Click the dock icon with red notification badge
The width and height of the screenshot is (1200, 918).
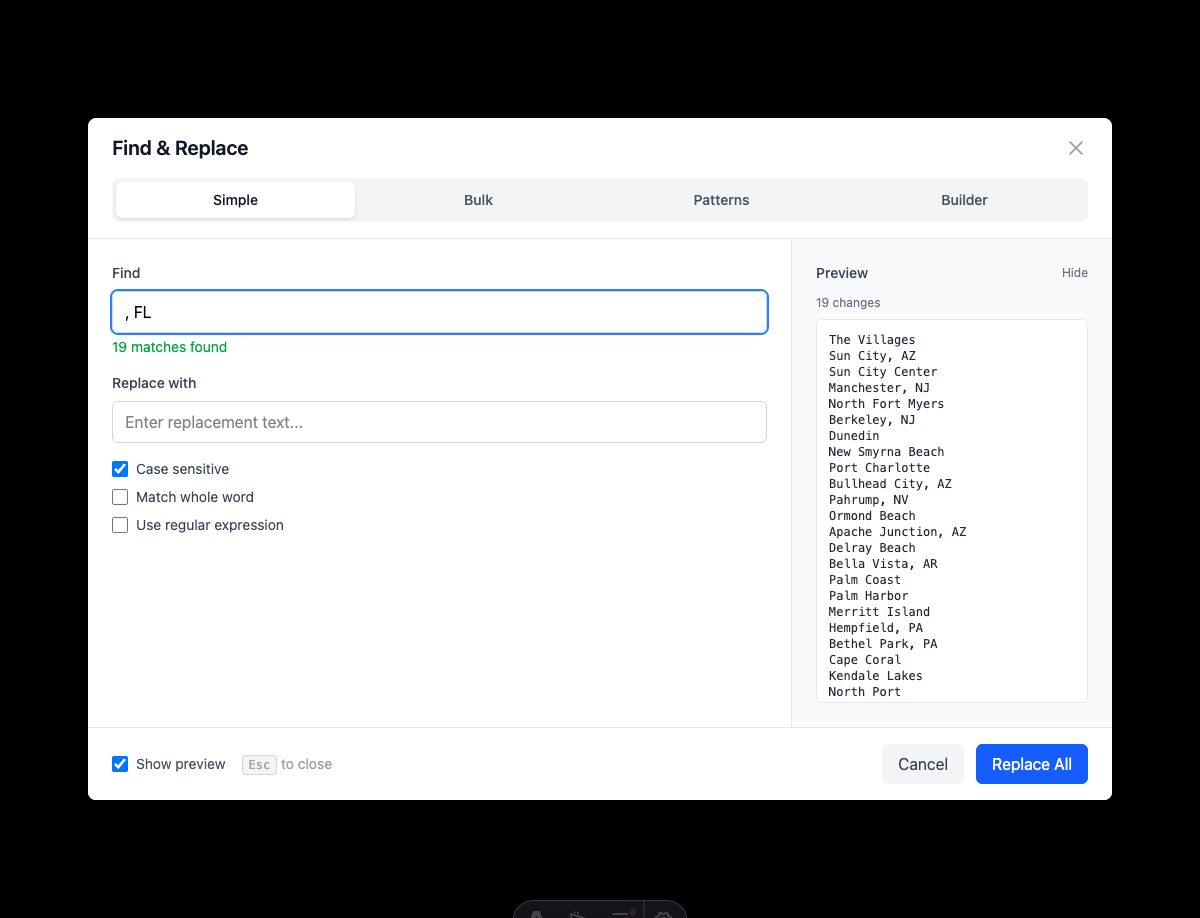tap(621, 913)
